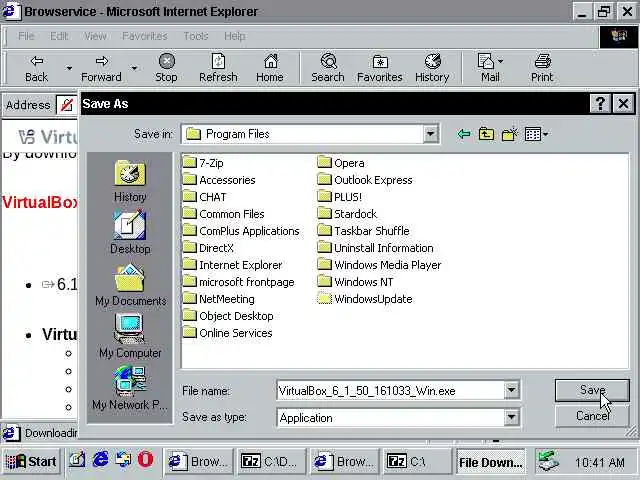Click the Print toolbar icon

[542, 68]
